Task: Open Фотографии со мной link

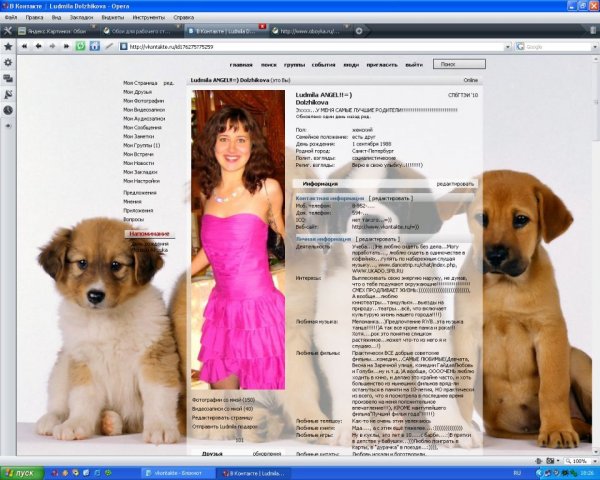Action: click(x=223, y=400)
